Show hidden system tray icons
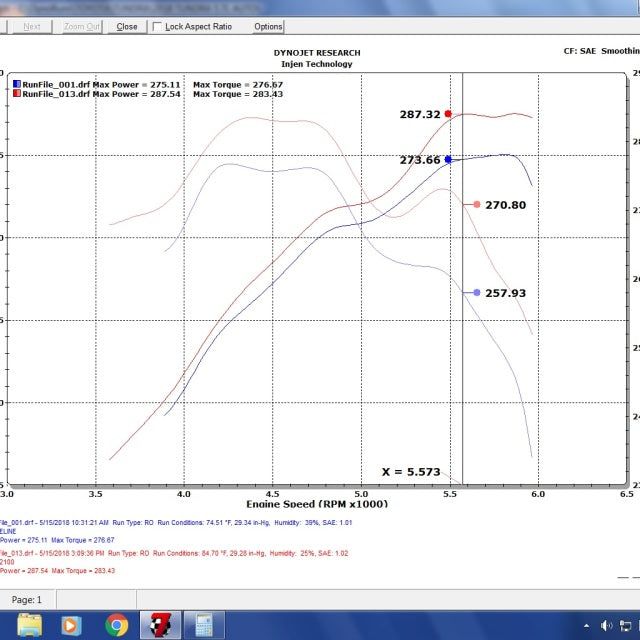The image size is (640, 640). 588,626
